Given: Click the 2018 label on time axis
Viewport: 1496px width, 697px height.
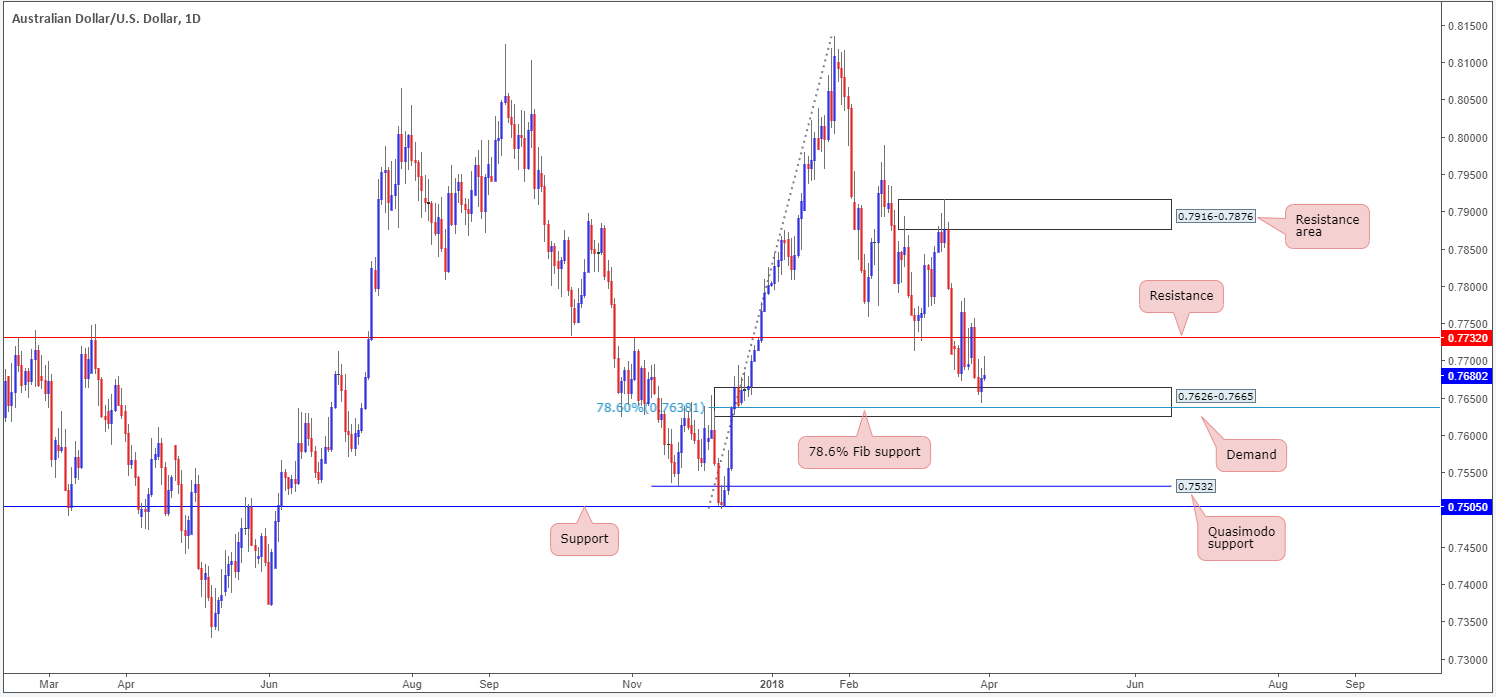Looking at the screenshot, I should (771, 687).
